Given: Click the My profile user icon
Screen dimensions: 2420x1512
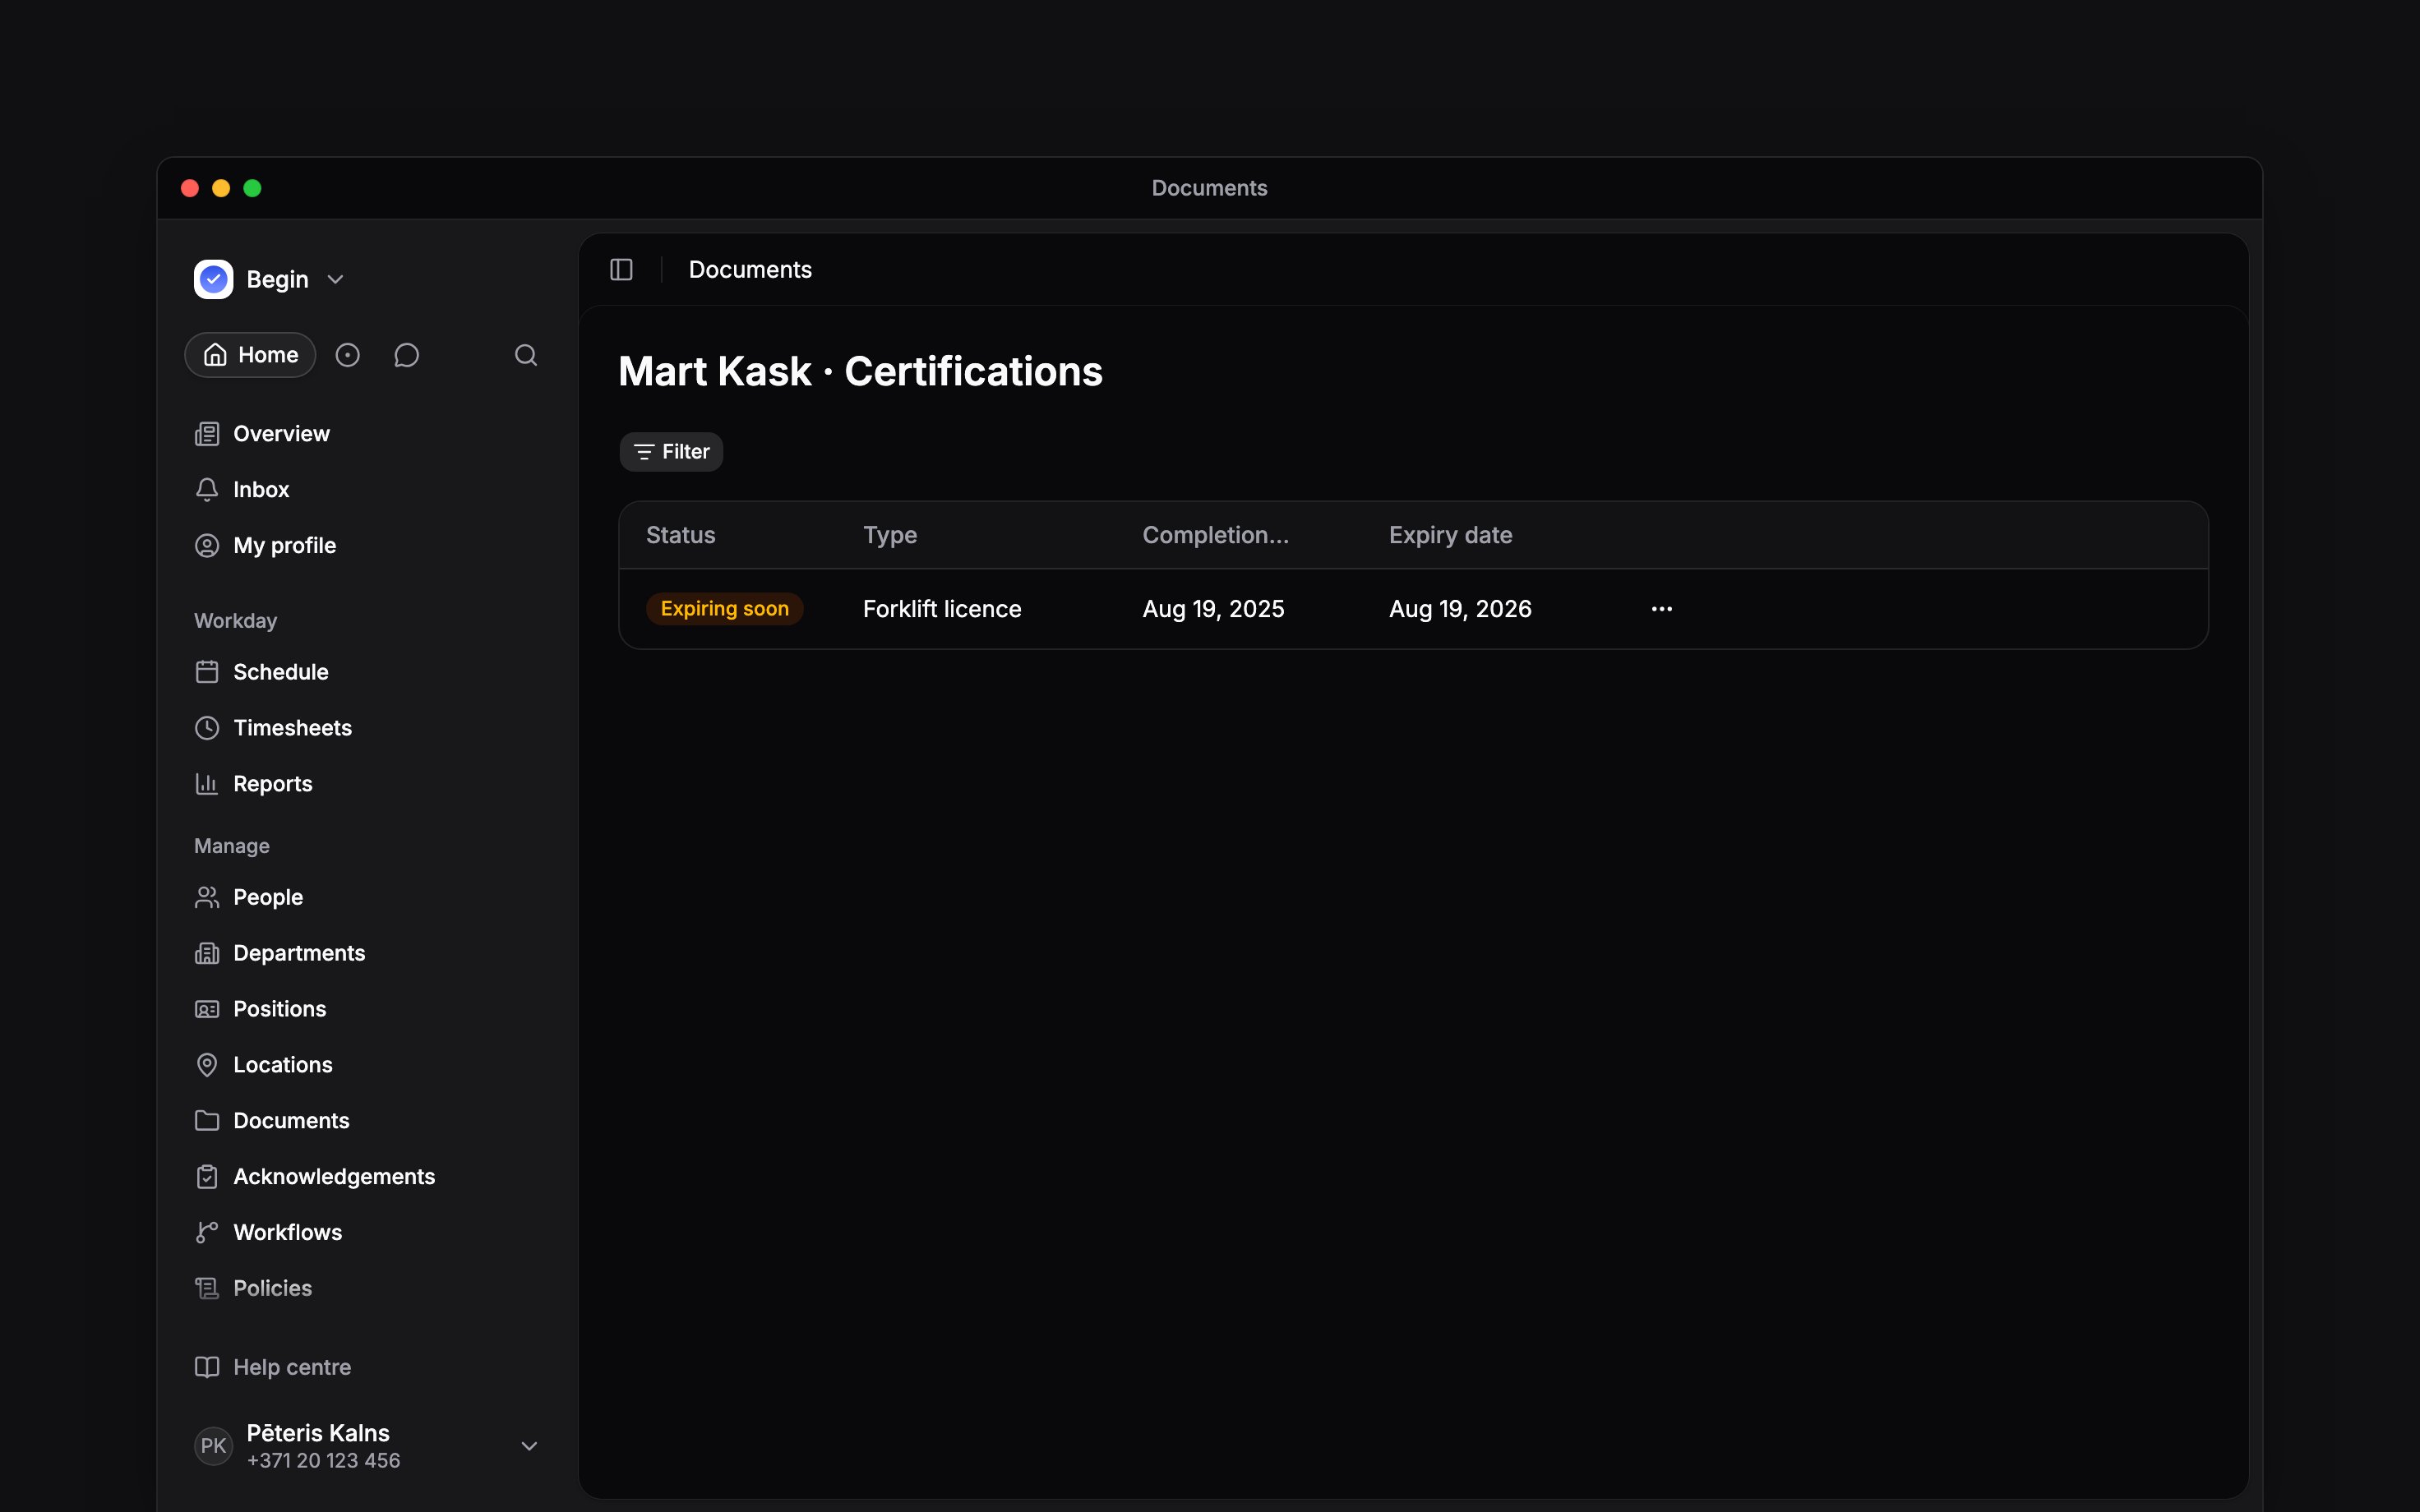Looking at the screenshot, I should coord(207,546).
